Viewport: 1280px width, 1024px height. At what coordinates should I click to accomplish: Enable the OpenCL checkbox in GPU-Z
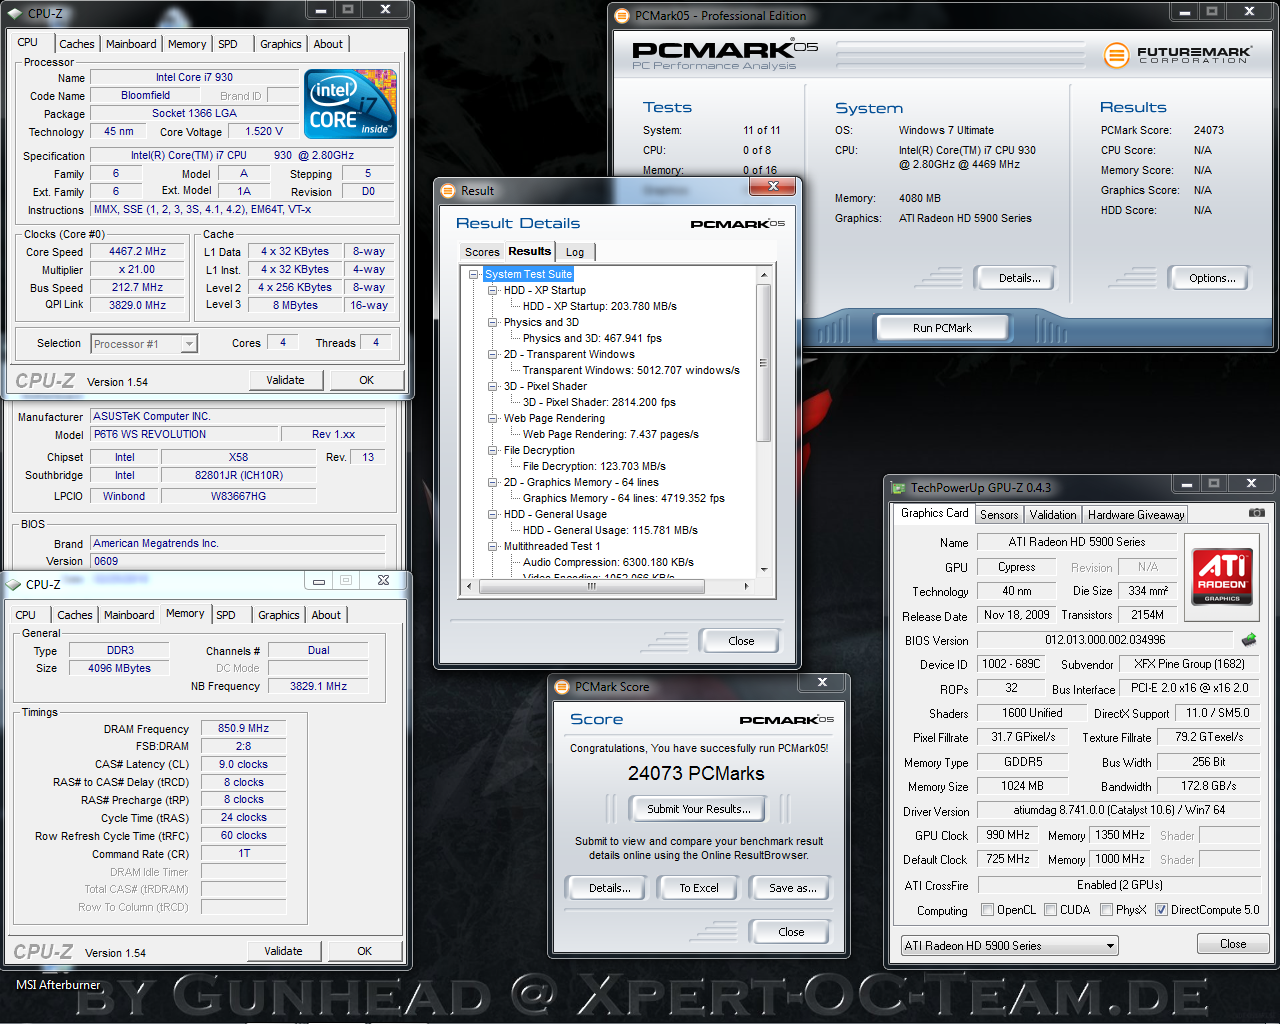(x=987, y=910)
